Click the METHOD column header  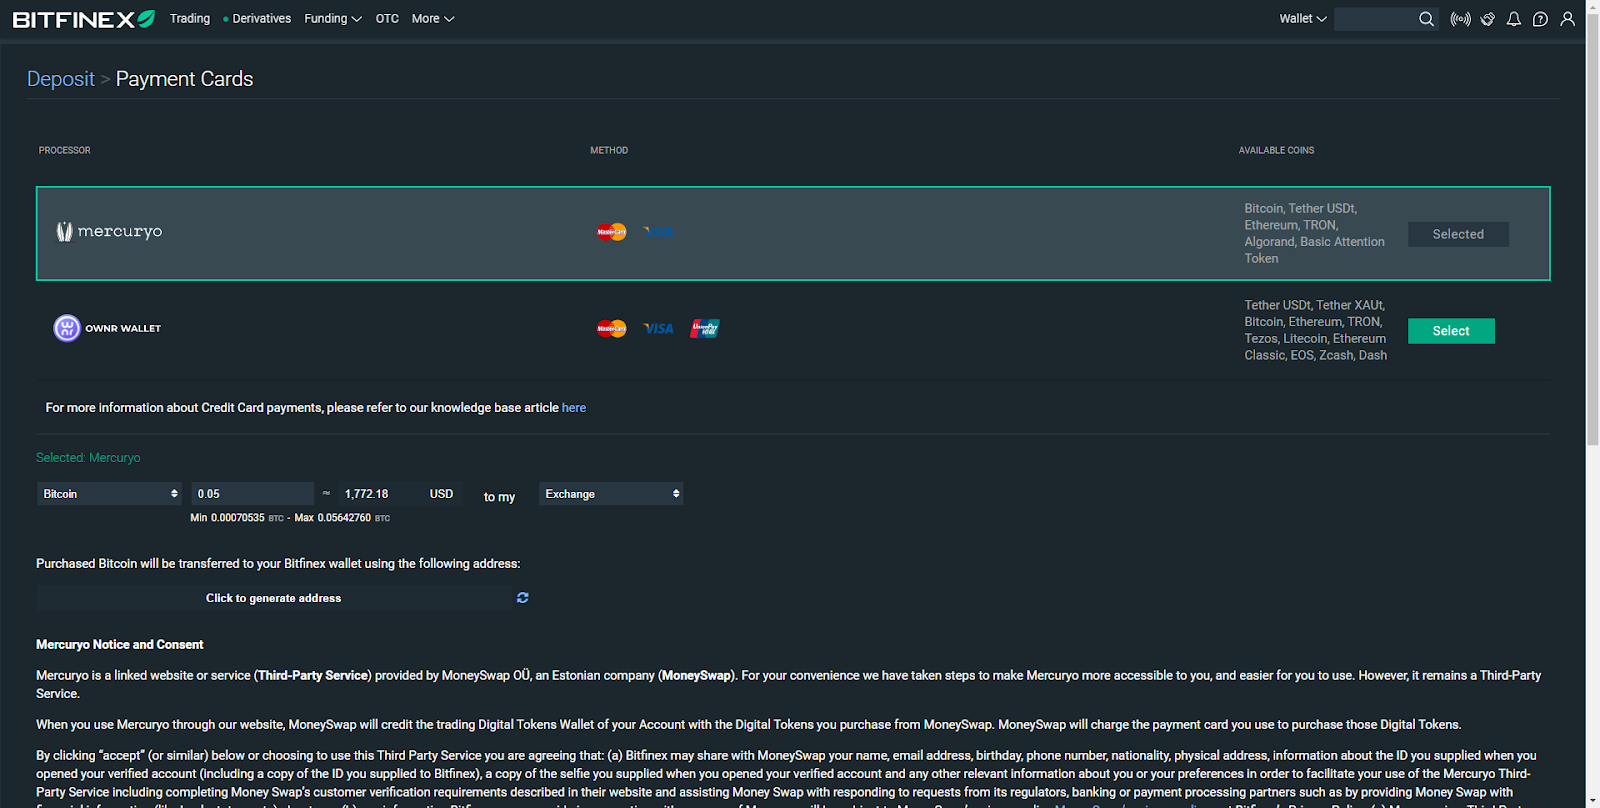click(609, 151)
